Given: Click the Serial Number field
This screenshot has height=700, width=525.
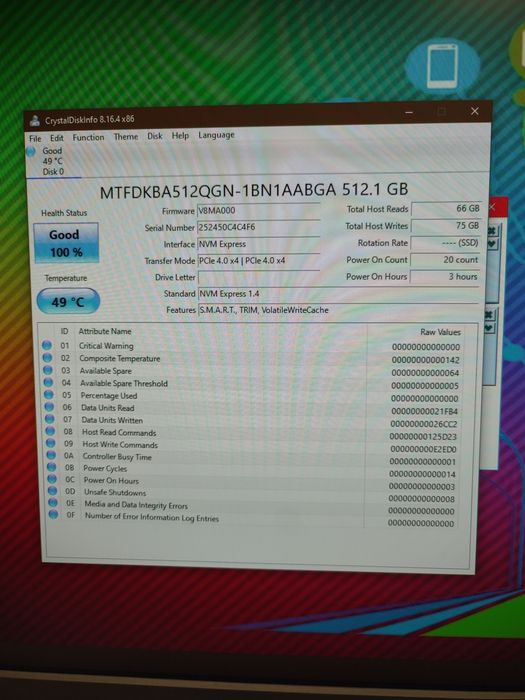Looking at the screenshot, I should pyautogui.click(x=258, y=227).
